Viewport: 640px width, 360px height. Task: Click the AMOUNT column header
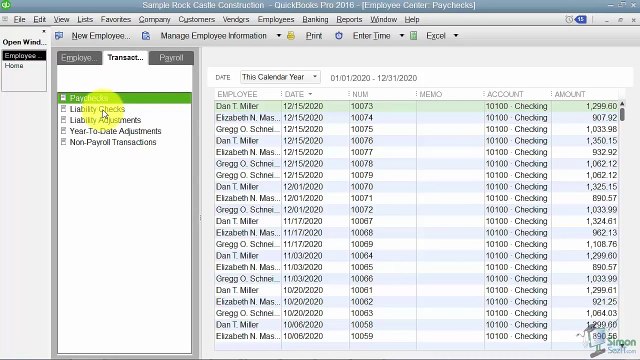click(585, 94)
